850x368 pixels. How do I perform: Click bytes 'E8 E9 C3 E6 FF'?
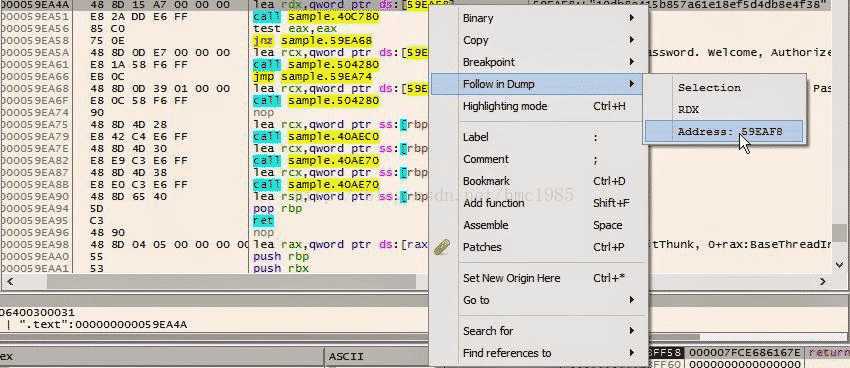click(x=139, y=160)
